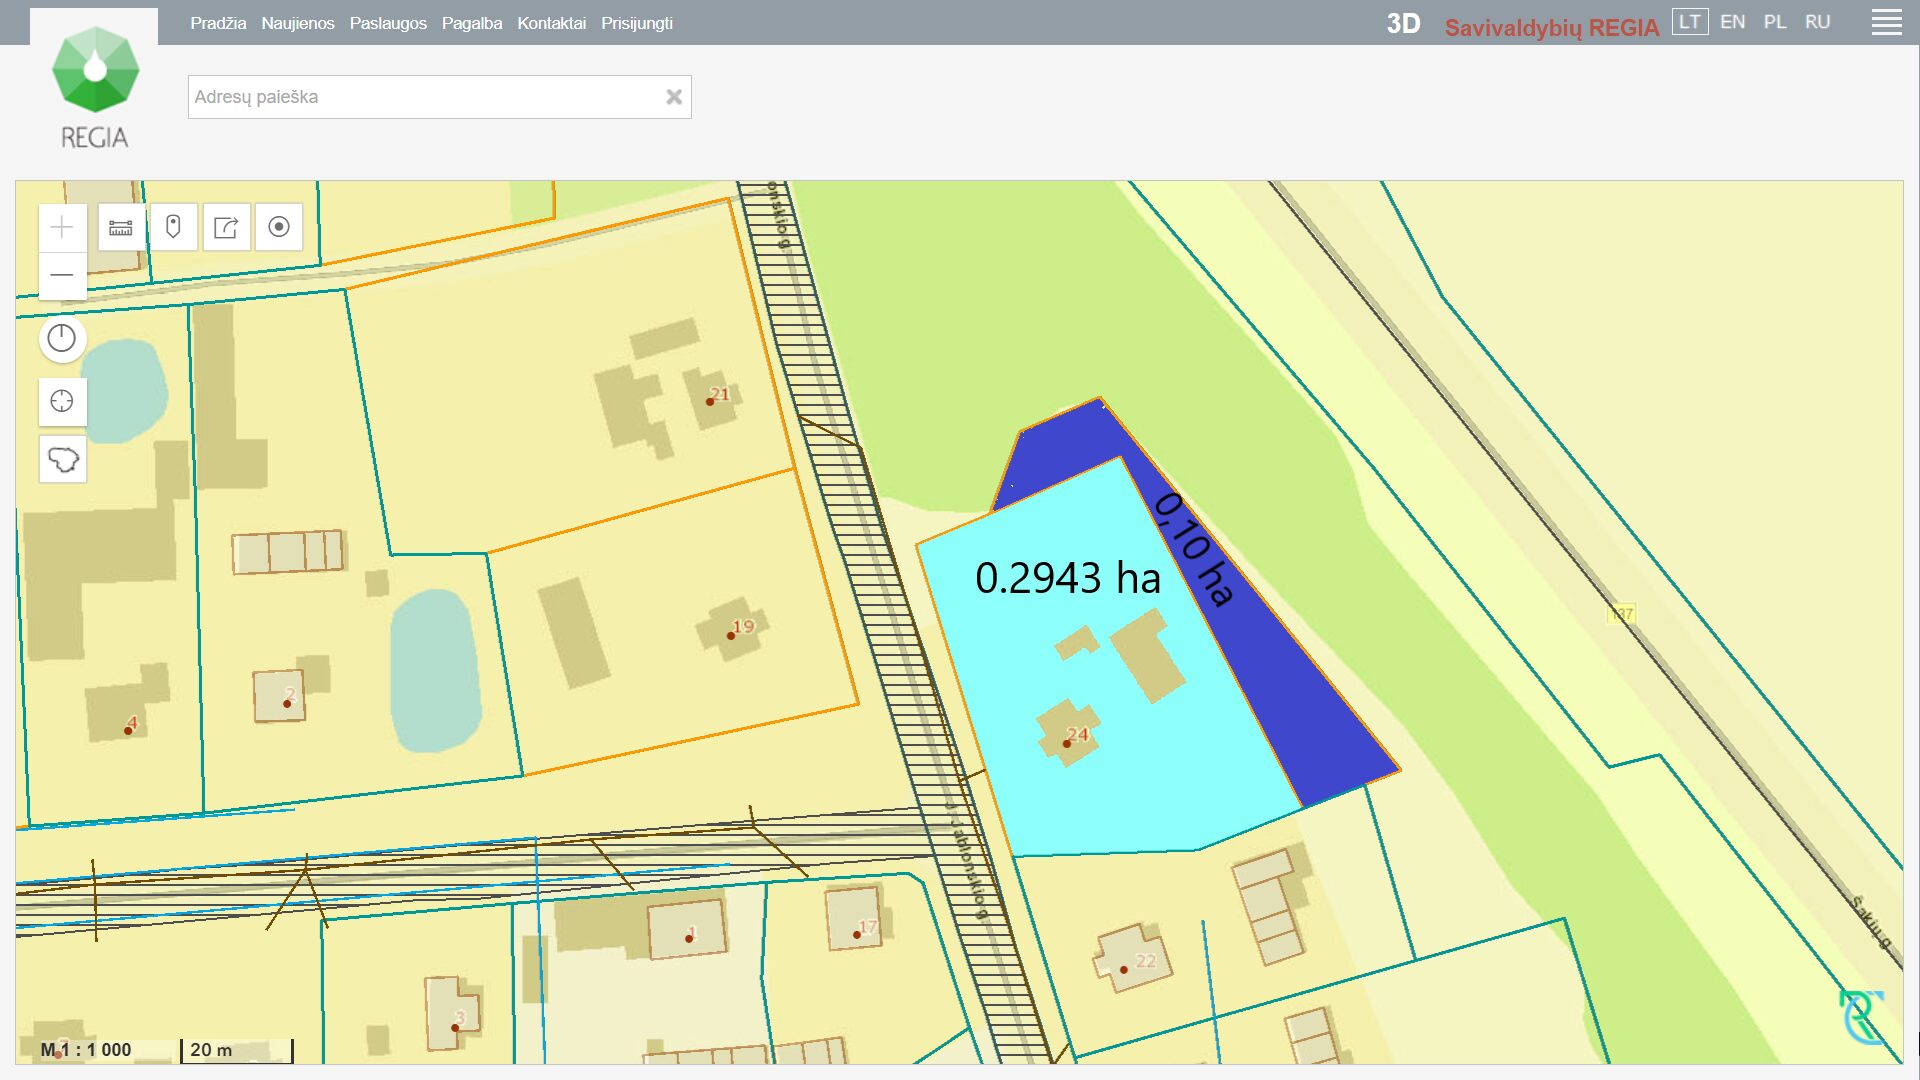Switch language to PL
The width and height of the screenshot is (1920, 1080).
click(1775, 22)
